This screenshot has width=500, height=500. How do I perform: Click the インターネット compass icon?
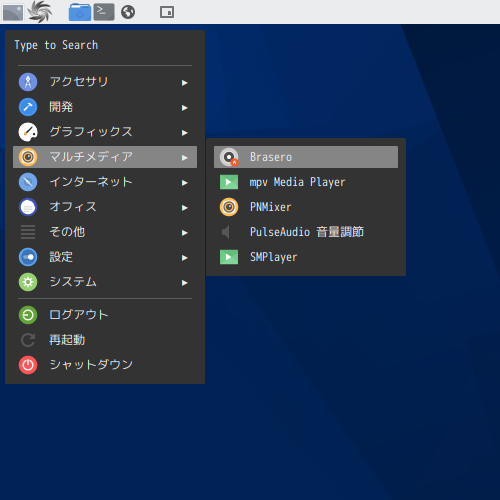pyautogui.click(x=28, y=182)
